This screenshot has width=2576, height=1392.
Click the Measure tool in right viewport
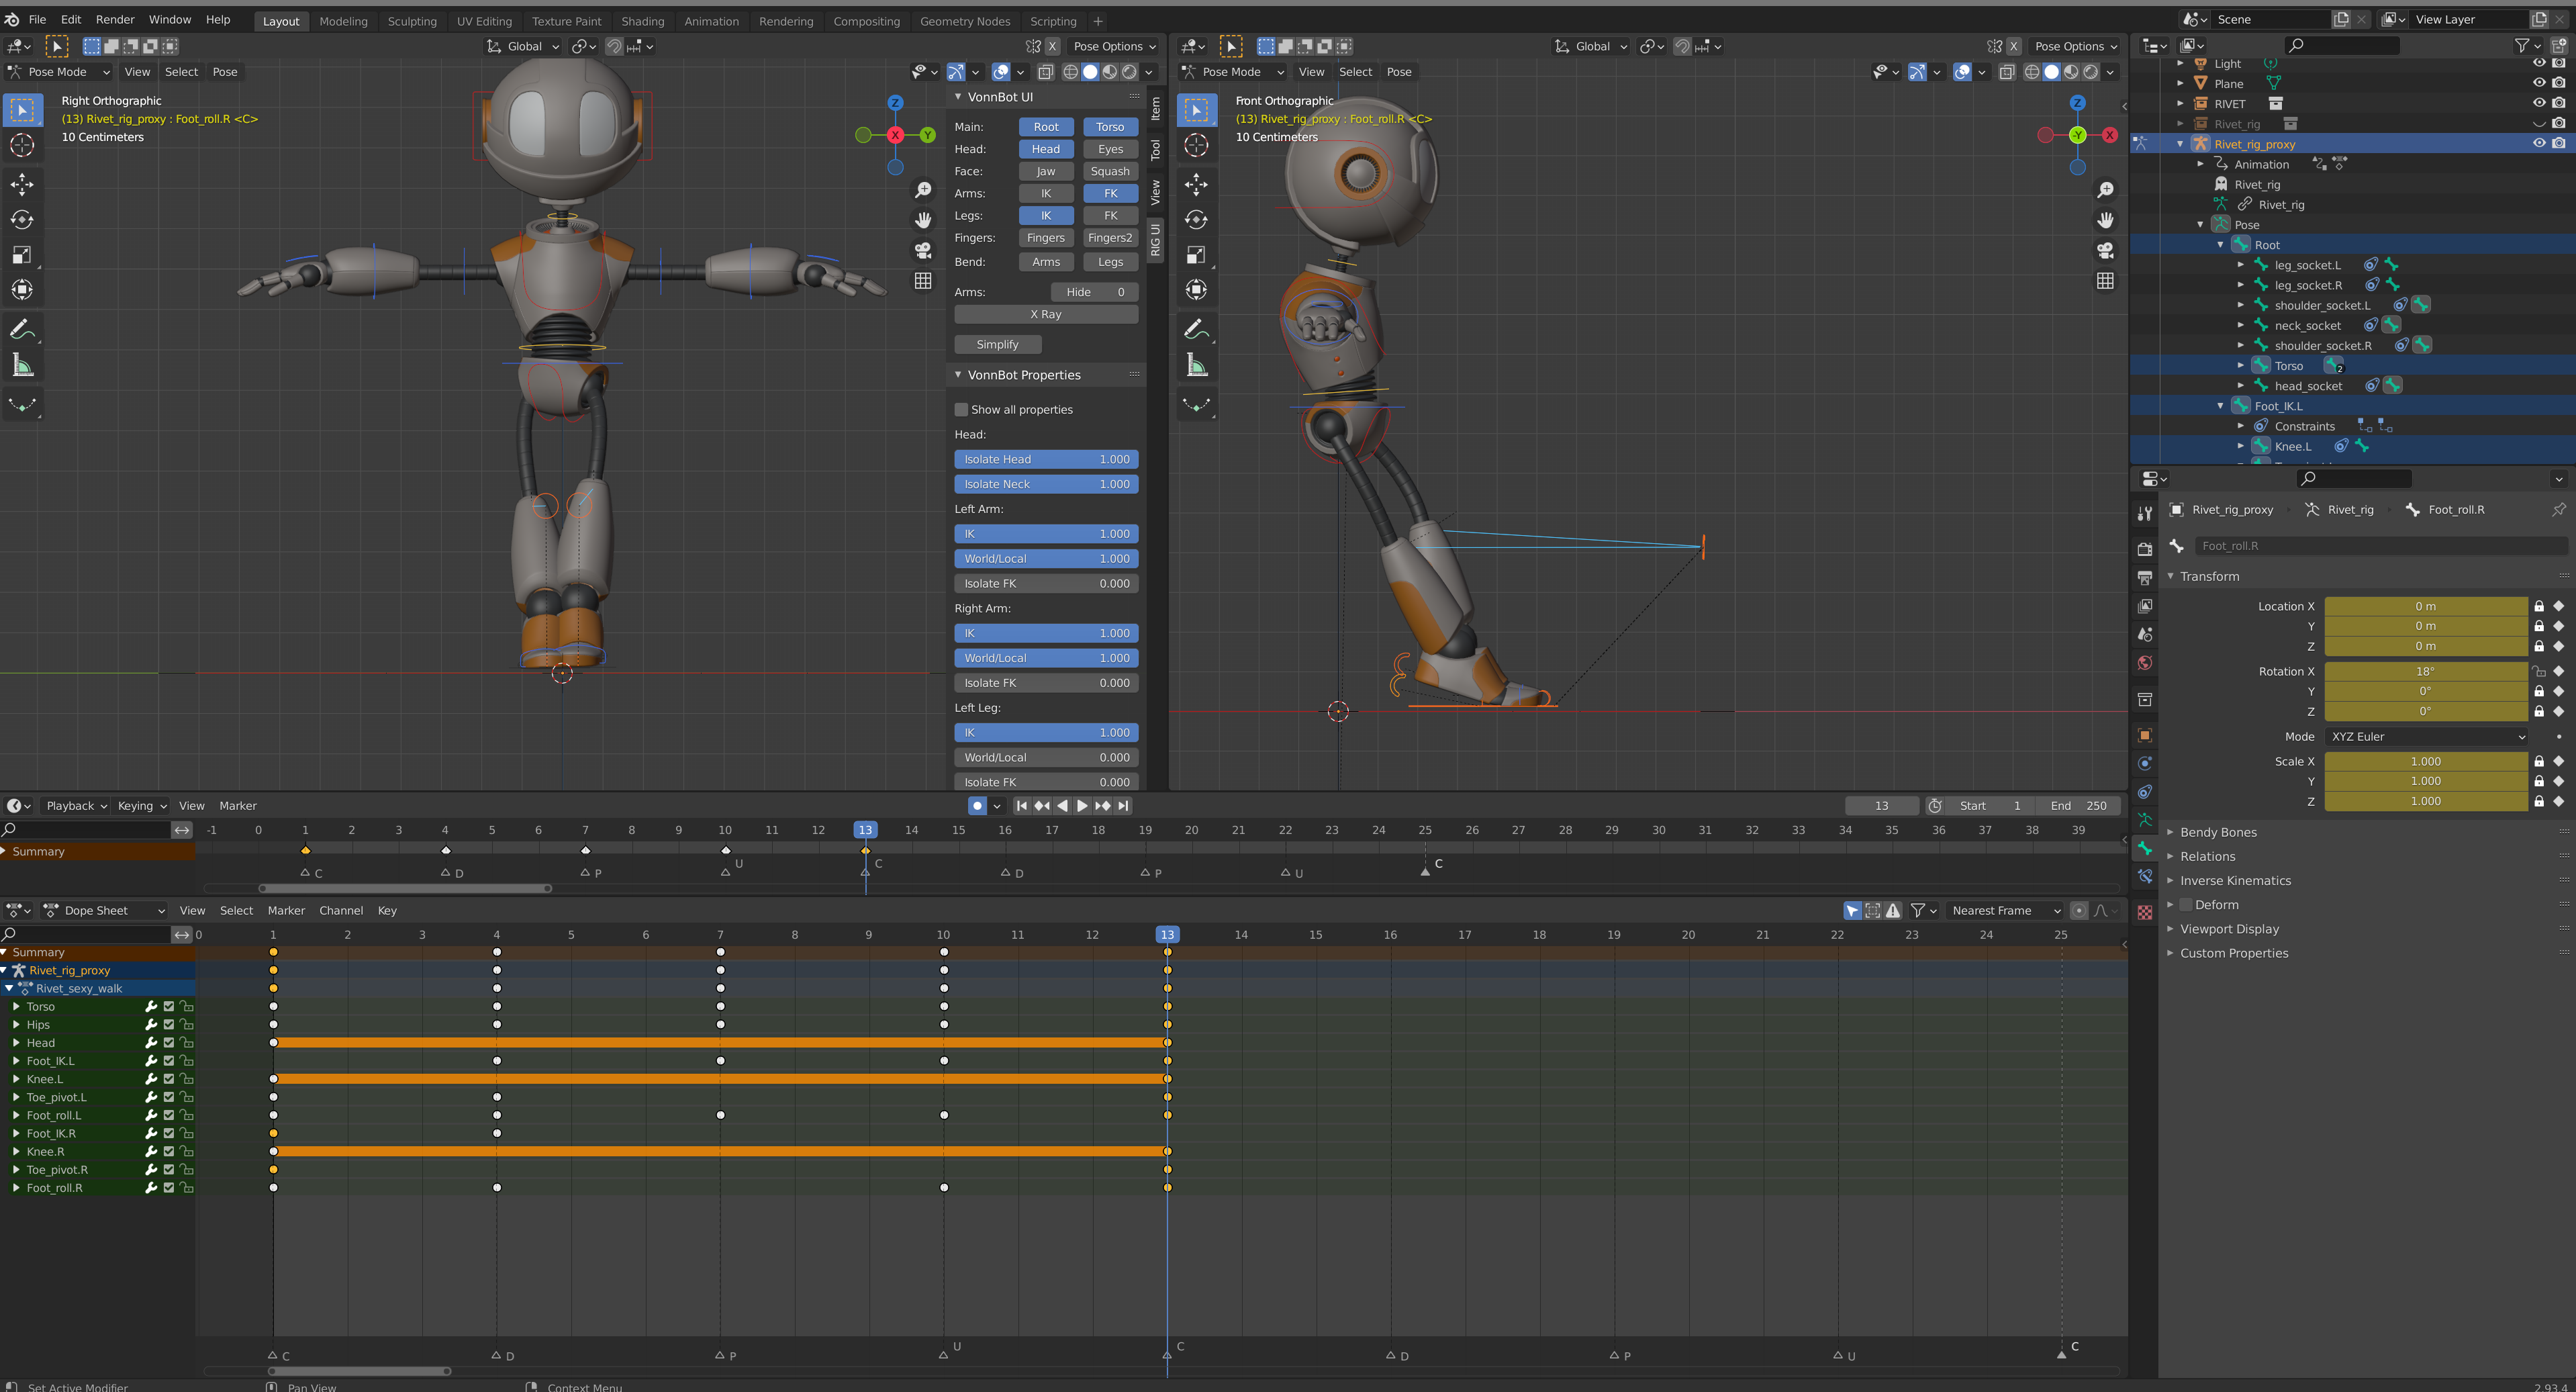coord(1196,365)
